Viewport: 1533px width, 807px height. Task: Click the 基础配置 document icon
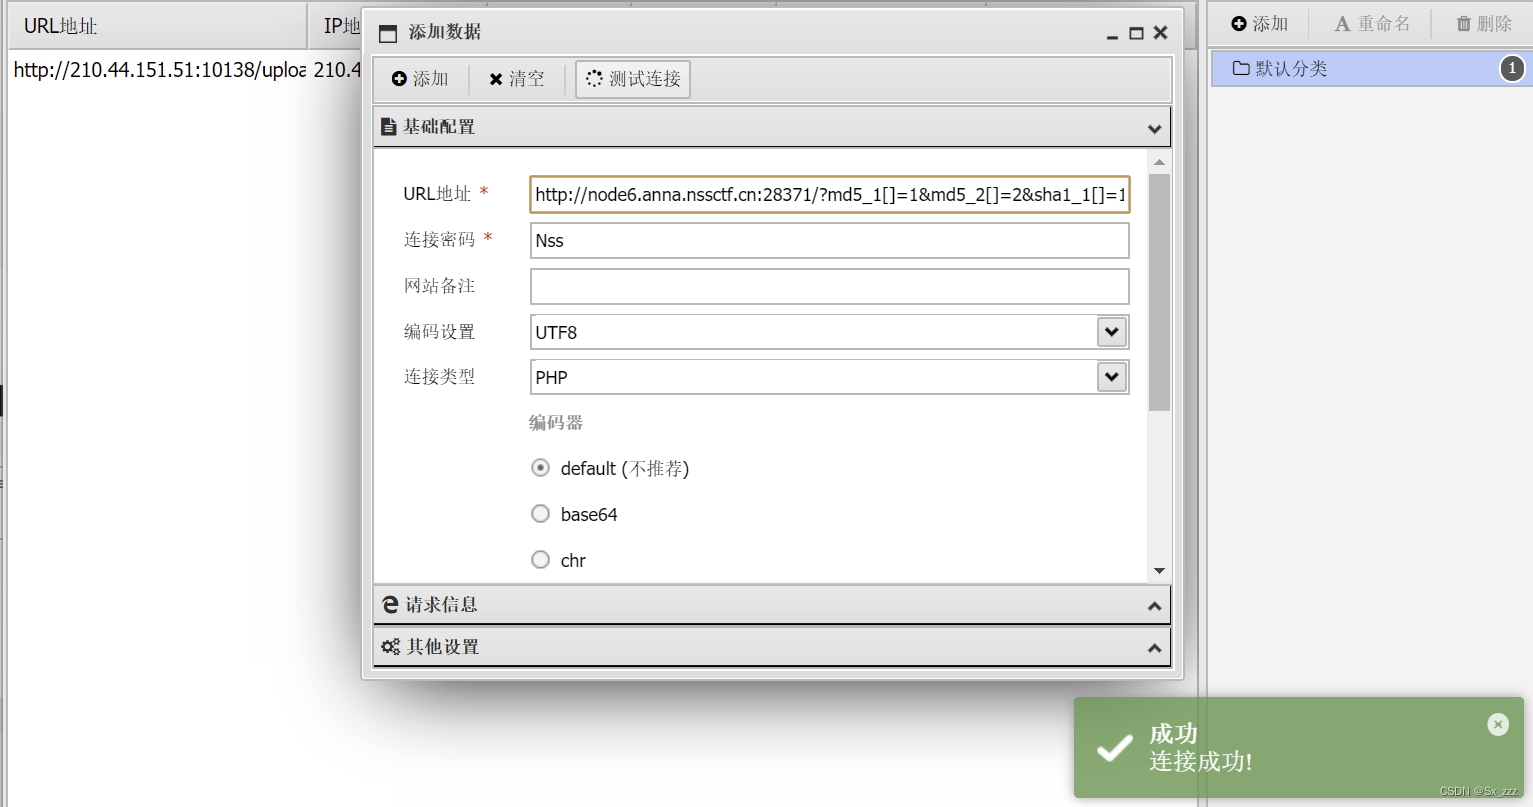pos(389,127)
